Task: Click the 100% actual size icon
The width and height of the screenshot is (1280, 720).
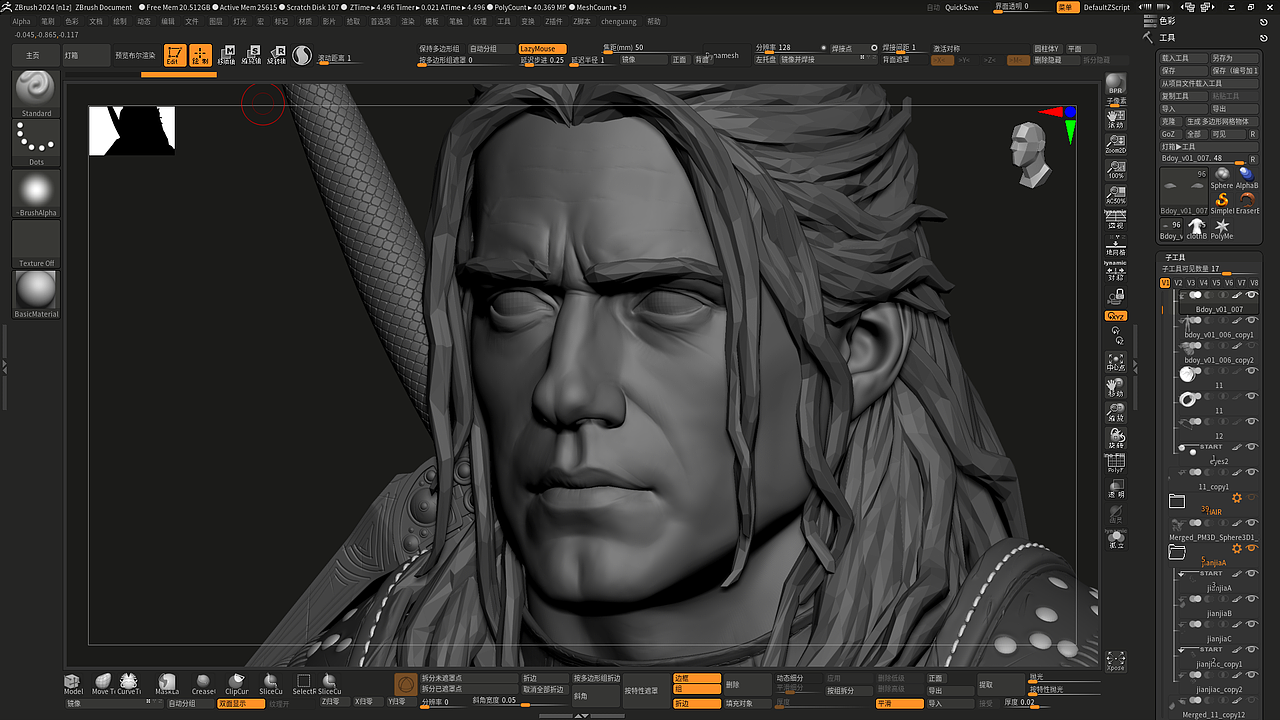Action: tap(1116, 169)
